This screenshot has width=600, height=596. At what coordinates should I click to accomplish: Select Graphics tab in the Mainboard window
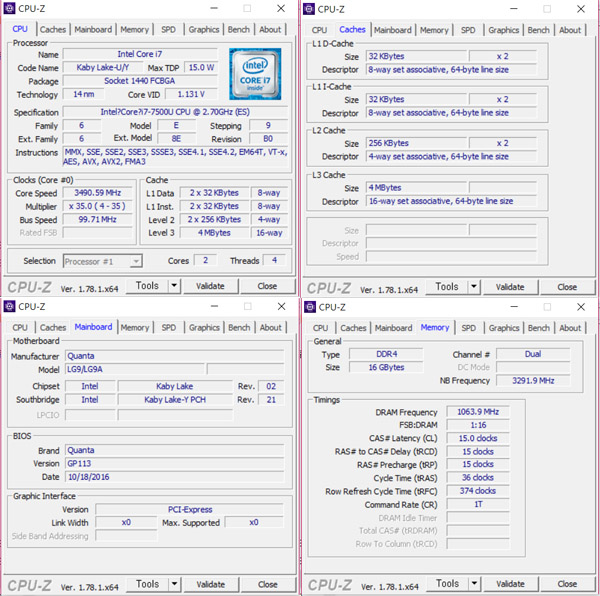pyautogui.click(x=204, y=327)
